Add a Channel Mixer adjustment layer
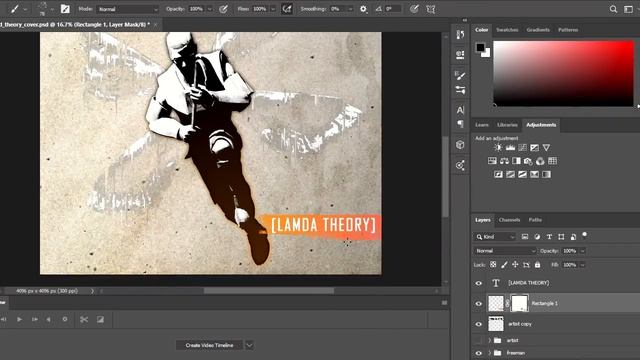Screen dimensions: 640x360 (540, 161)
